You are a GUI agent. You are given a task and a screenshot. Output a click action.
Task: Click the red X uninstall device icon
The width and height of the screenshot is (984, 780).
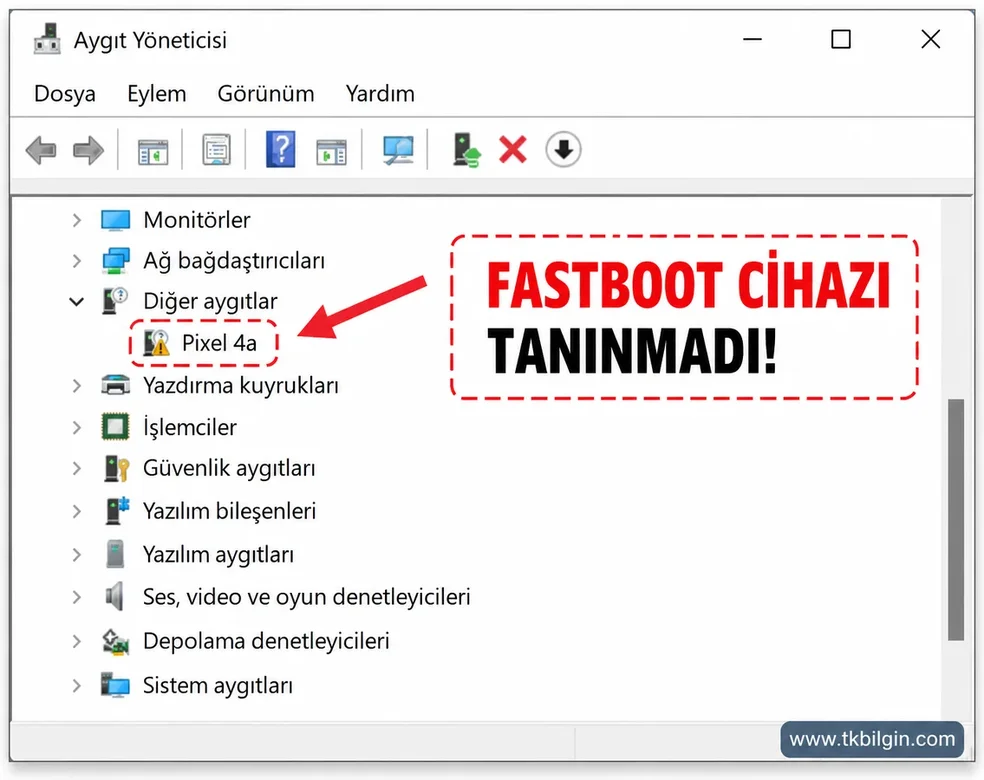pyautogui.click(x=513, y=150)
